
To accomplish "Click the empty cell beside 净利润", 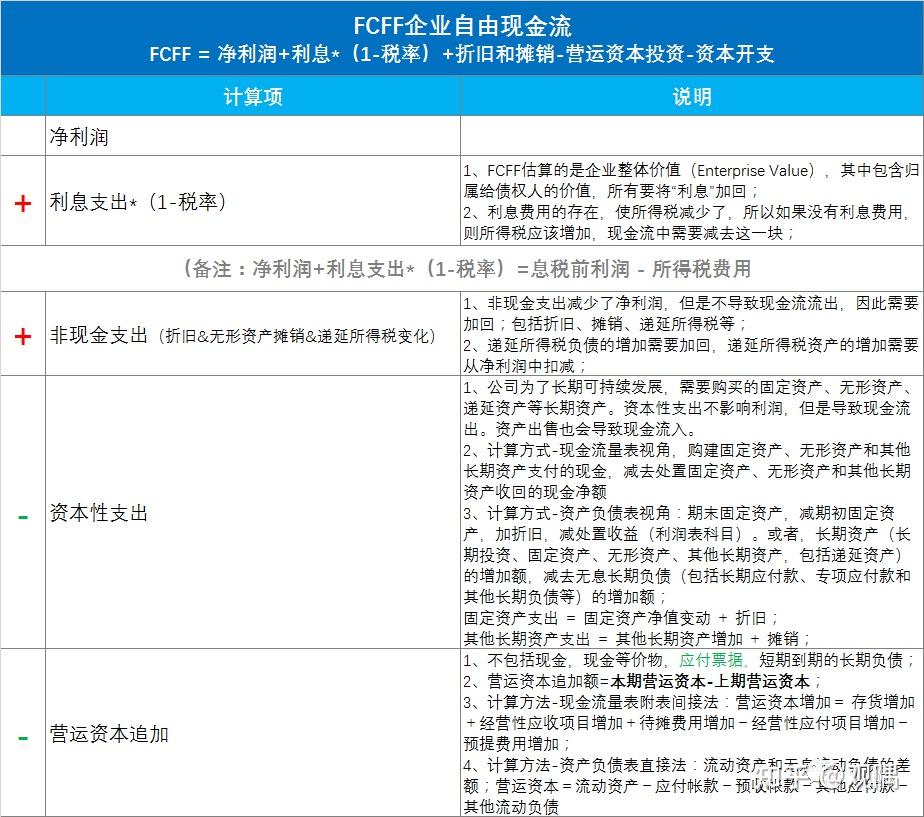I will [x=690, y=135].
